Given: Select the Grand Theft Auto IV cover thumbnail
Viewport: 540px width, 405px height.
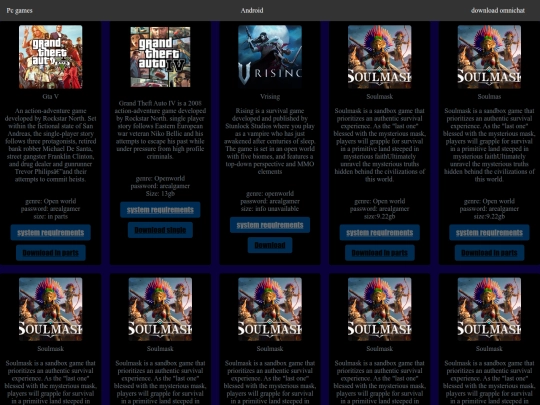Looking at the screenshot, I should click(x=160, y=57).
